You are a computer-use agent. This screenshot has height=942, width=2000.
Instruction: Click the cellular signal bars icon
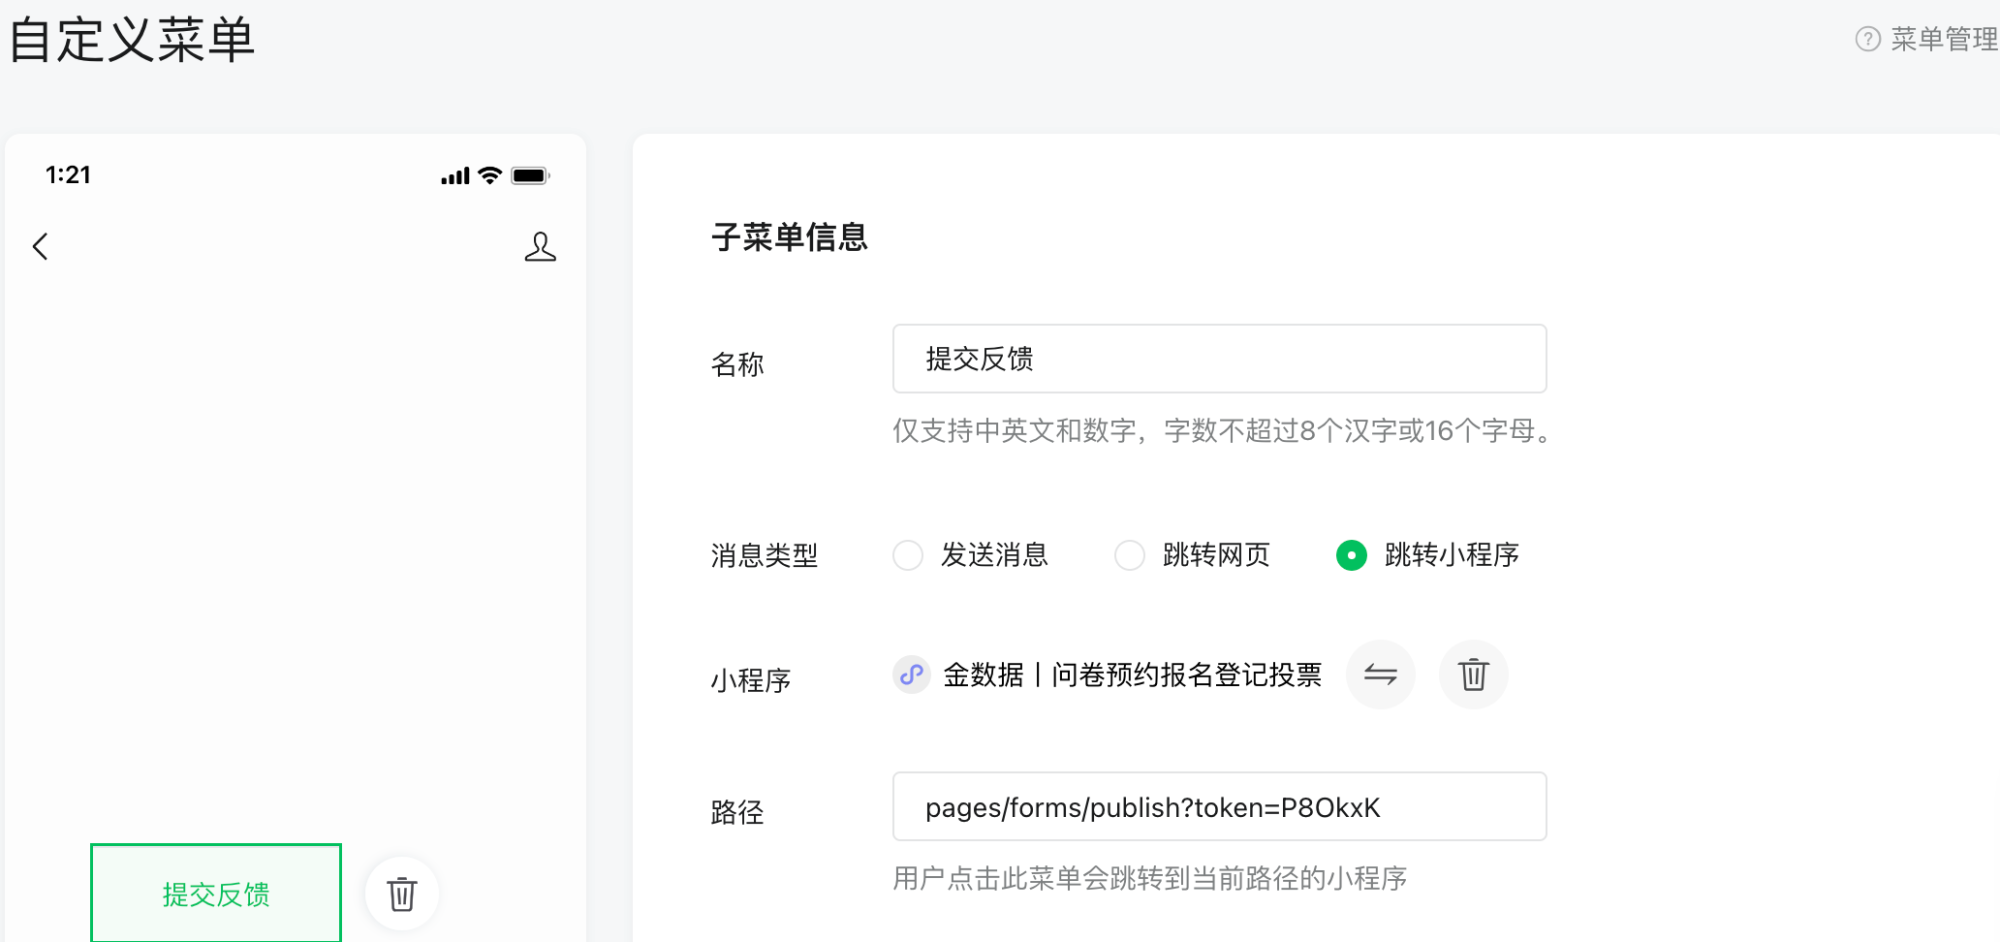click(455, 177)
